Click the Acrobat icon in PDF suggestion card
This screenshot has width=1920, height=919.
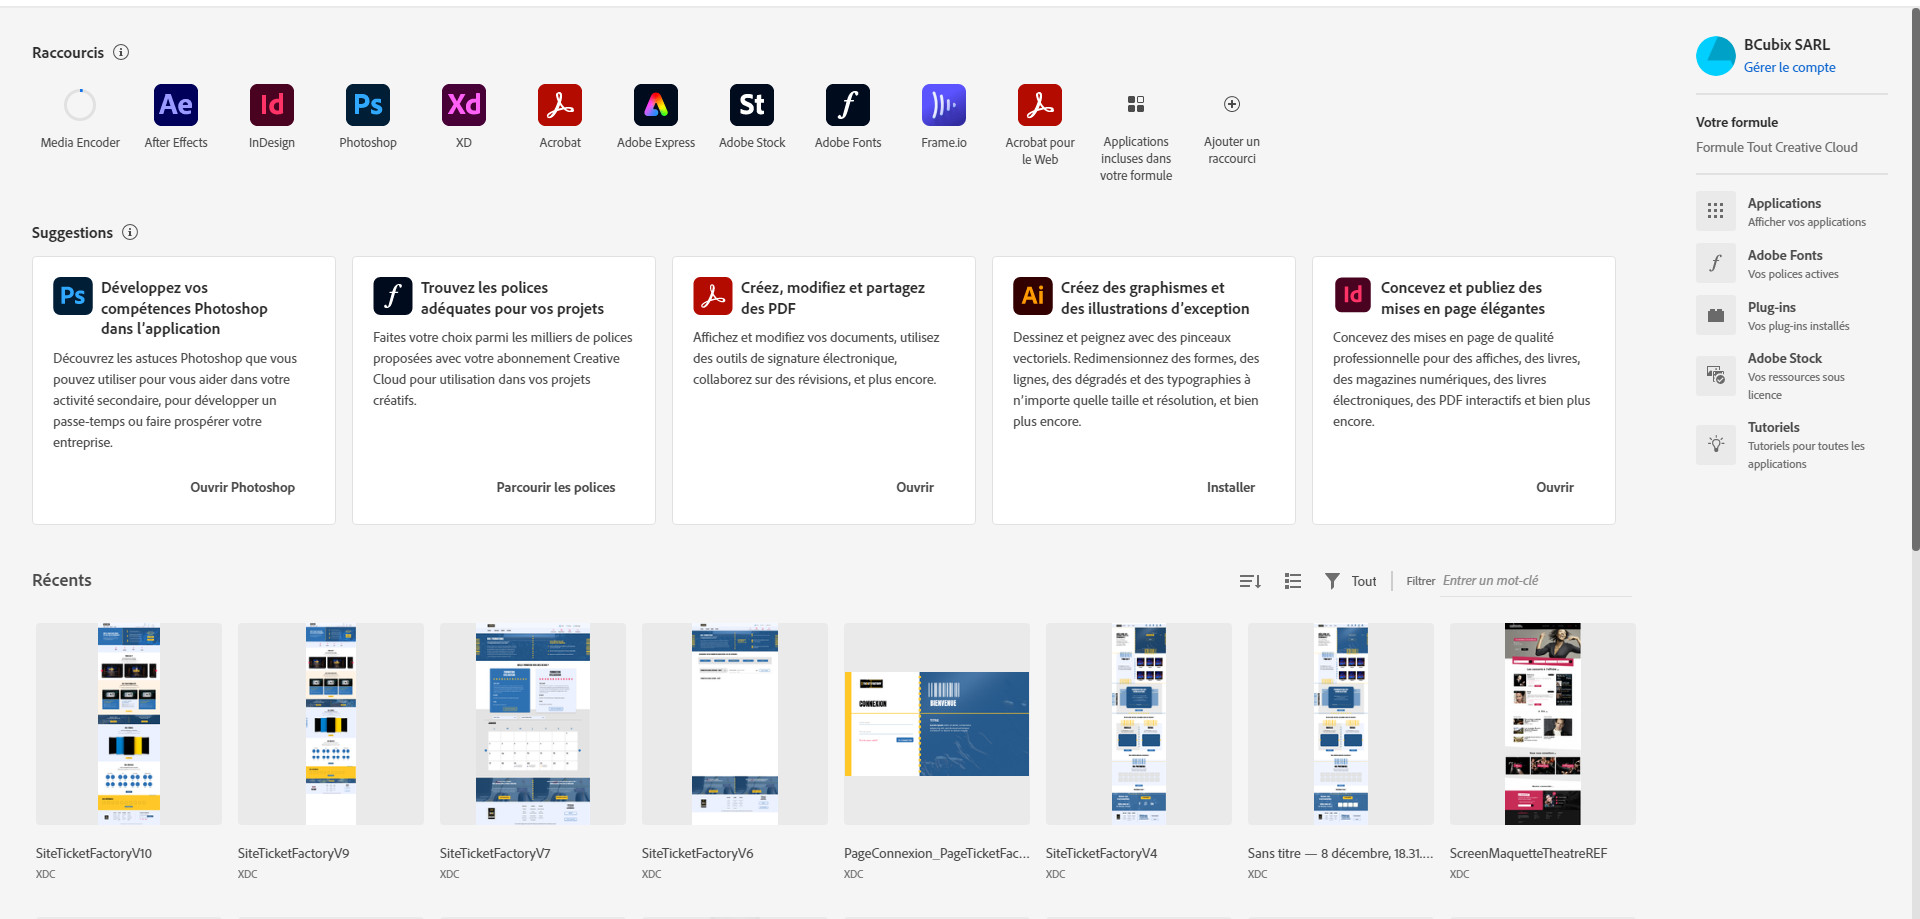[713, 296]
